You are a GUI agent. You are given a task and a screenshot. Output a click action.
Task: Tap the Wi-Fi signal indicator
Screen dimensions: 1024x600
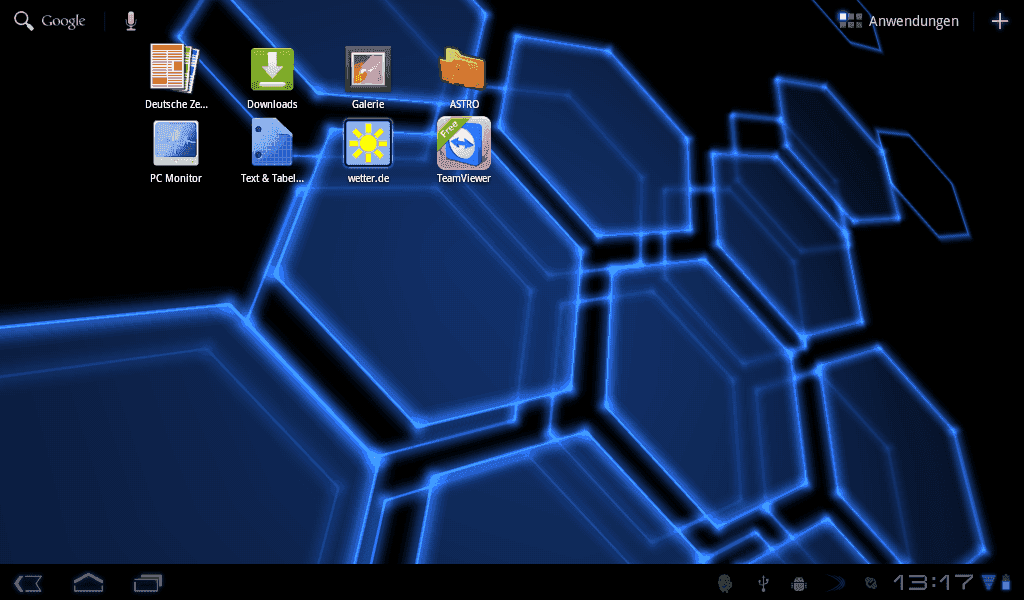point(989,582)
